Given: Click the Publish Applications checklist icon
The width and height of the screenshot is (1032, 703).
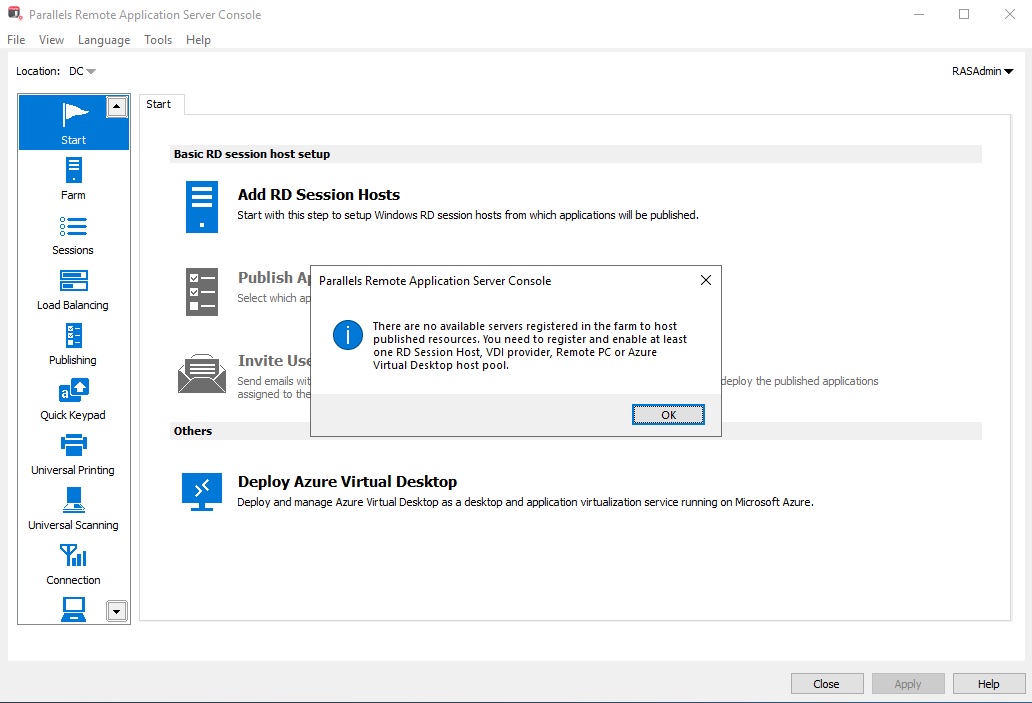Looking at the screenshot, I should point(201,292).
